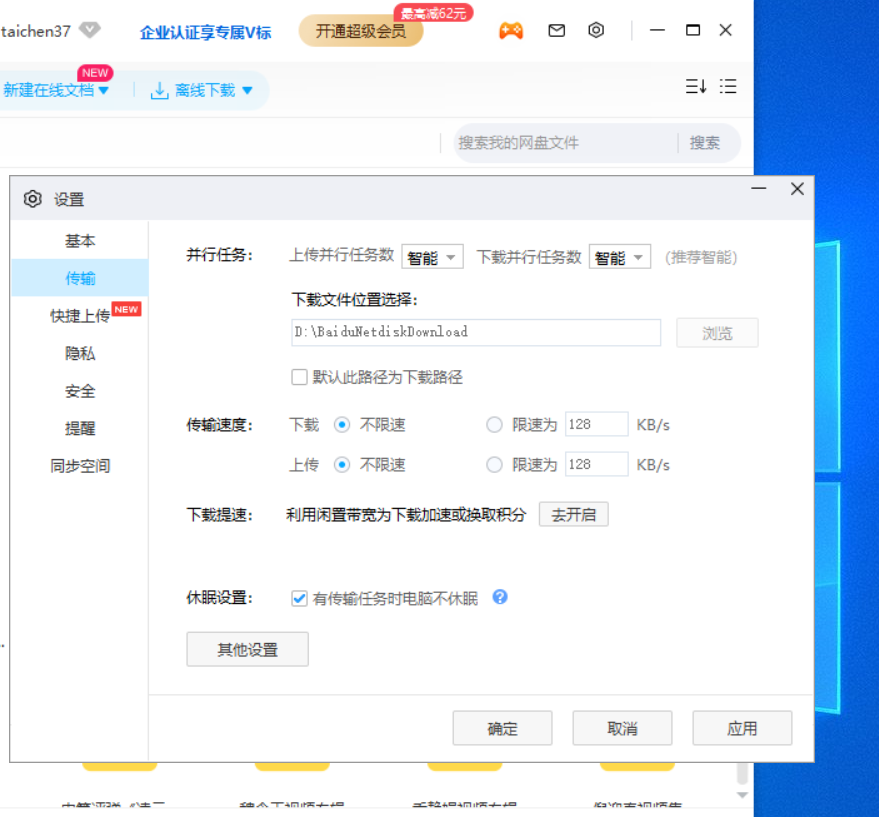Click the 去开启 button
879x817 pixels.
[x=573, y=514]
